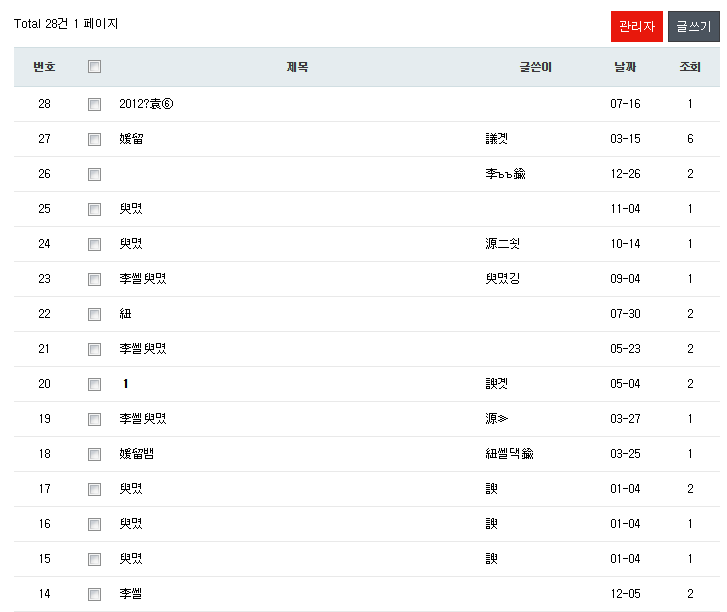The width and height of the screenshot is (727, 612).
Task: Check the checkbox for row 17
Action: tap(95, 489)
